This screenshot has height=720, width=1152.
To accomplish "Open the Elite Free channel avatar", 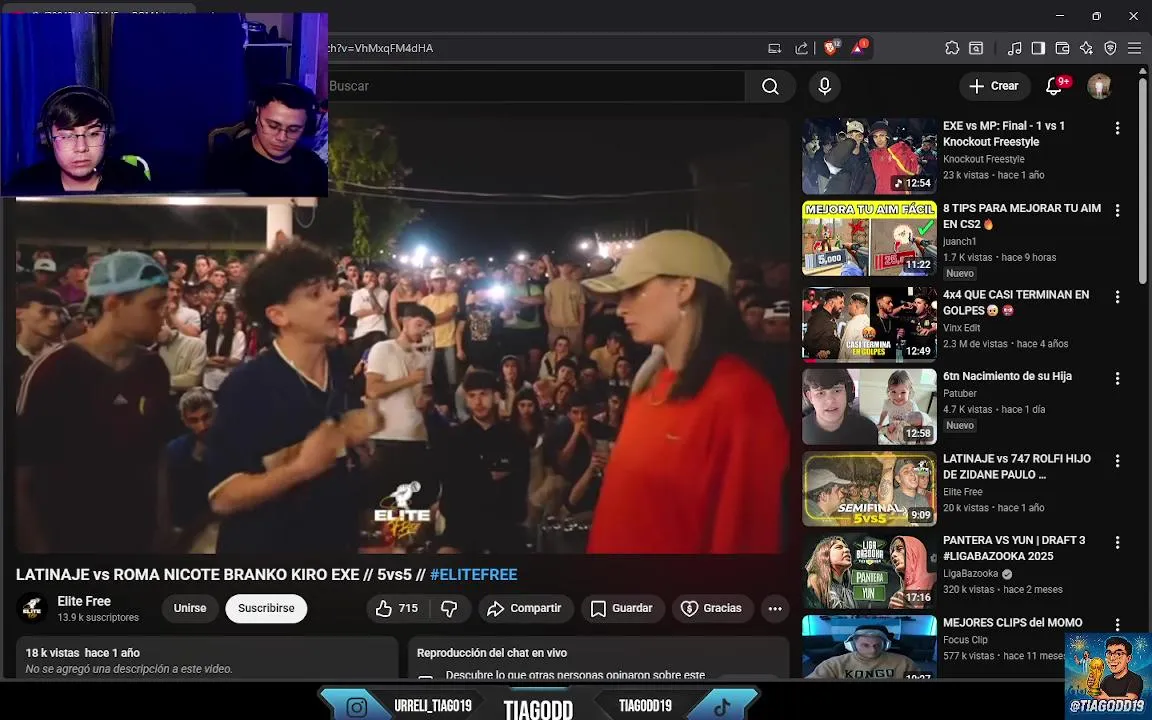I will click(32, 608).
